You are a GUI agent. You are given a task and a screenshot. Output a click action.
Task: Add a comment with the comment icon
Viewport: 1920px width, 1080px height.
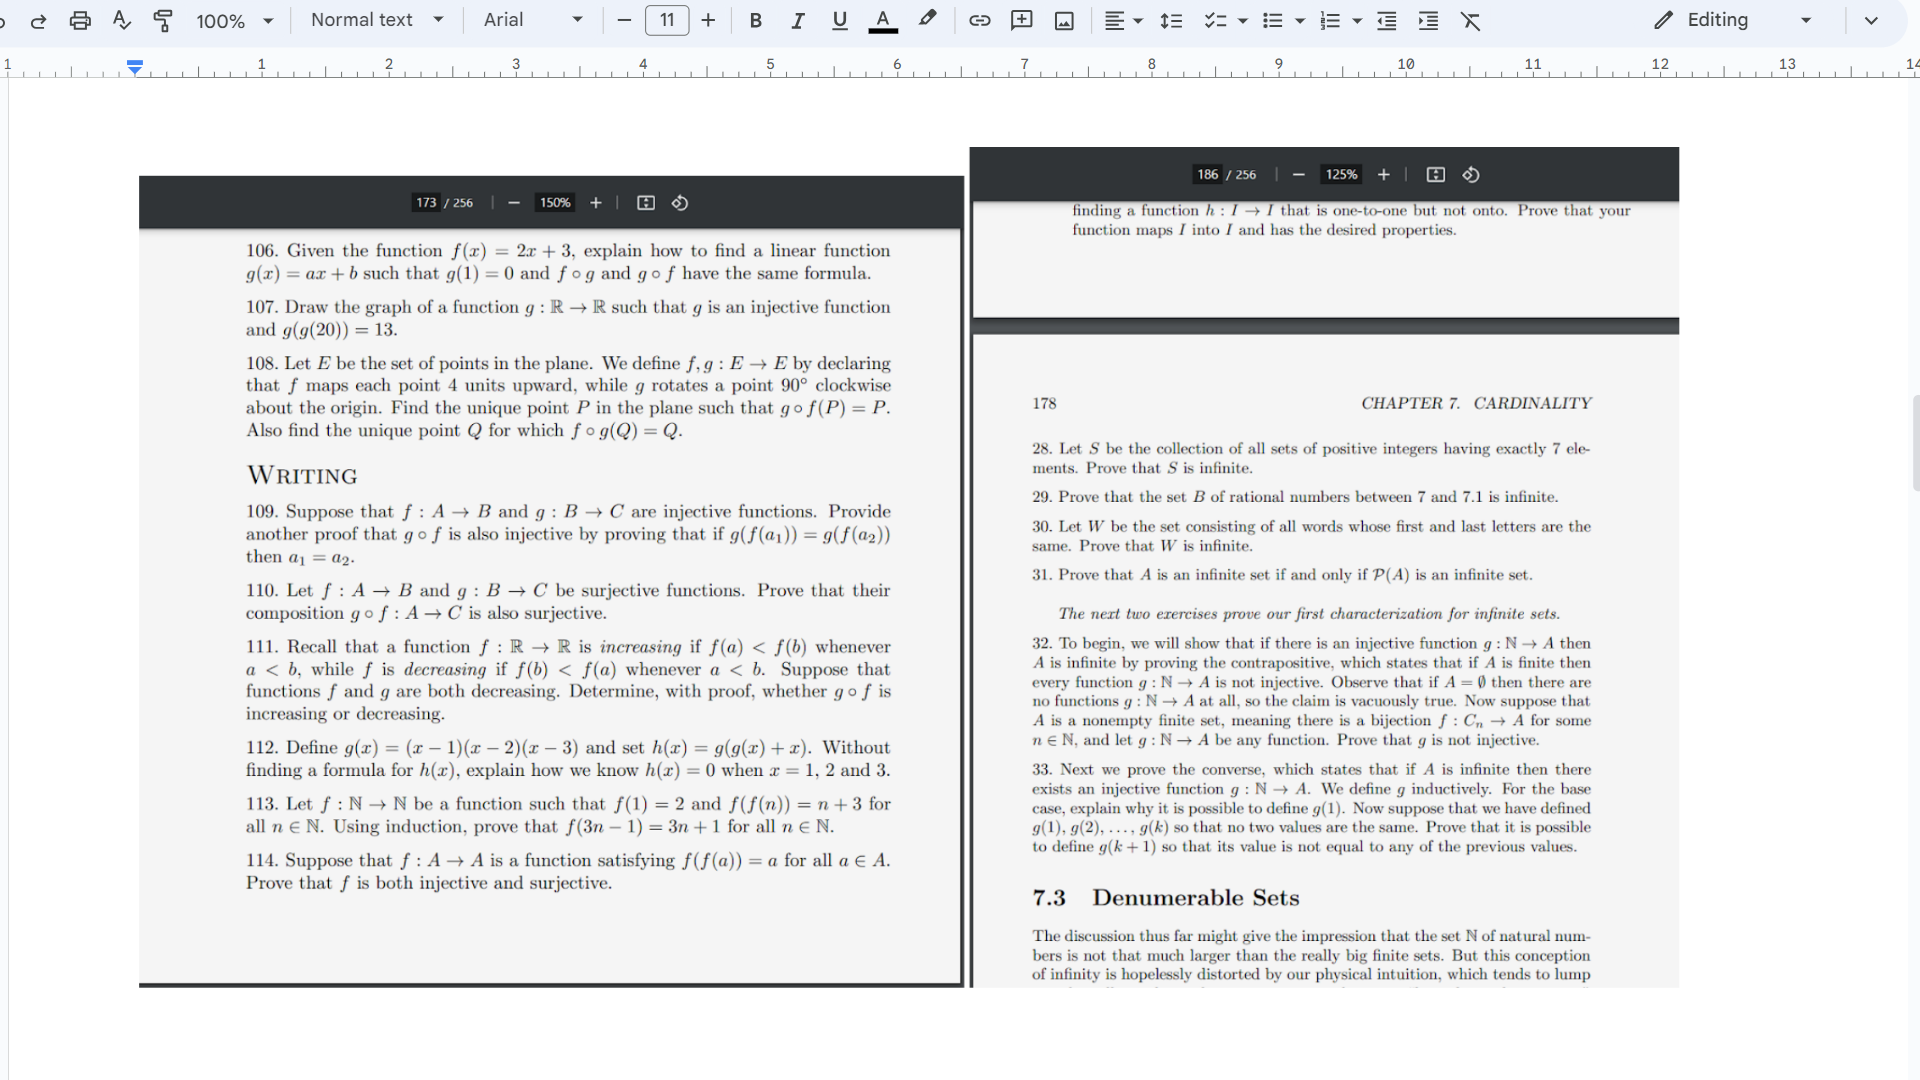tap(1021, 20)
